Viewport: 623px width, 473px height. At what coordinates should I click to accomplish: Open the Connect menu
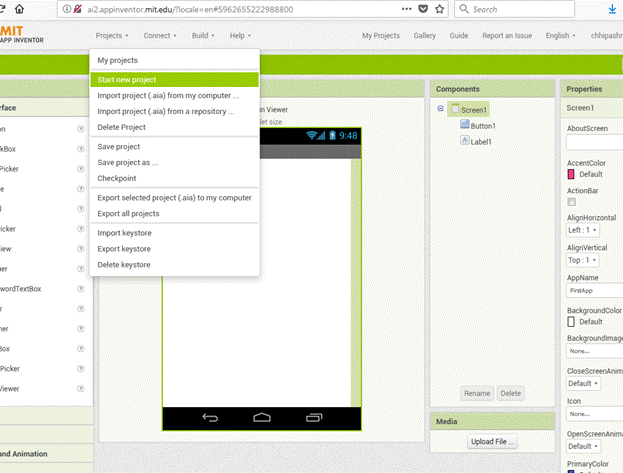[160, 36]
